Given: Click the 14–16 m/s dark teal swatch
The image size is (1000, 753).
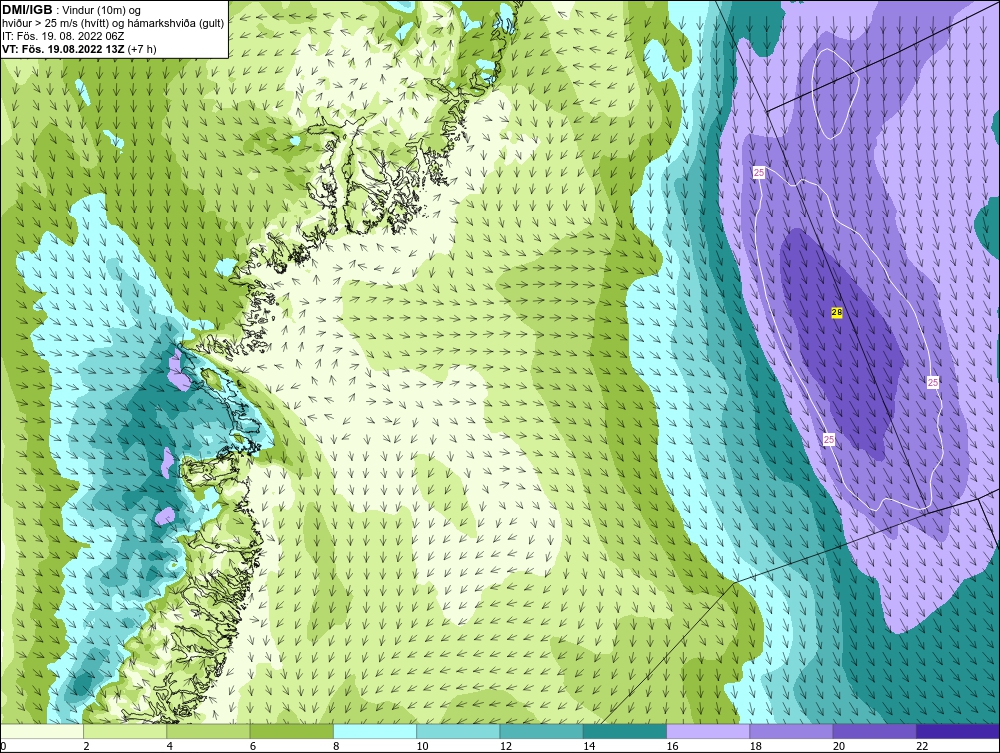Looking at the screenshot, I should pyautogui.click(x=625, y=731).
